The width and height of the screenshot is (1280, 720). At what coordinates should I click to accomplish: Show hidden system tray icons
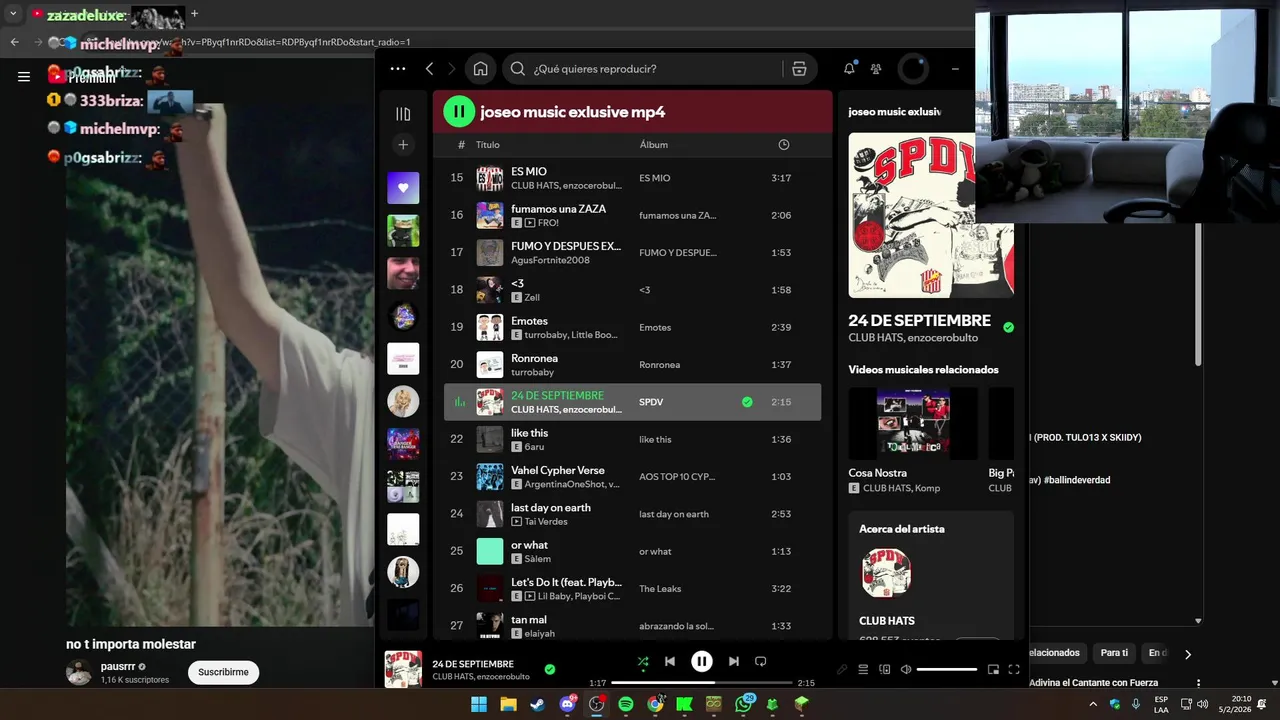point(1093,704)
